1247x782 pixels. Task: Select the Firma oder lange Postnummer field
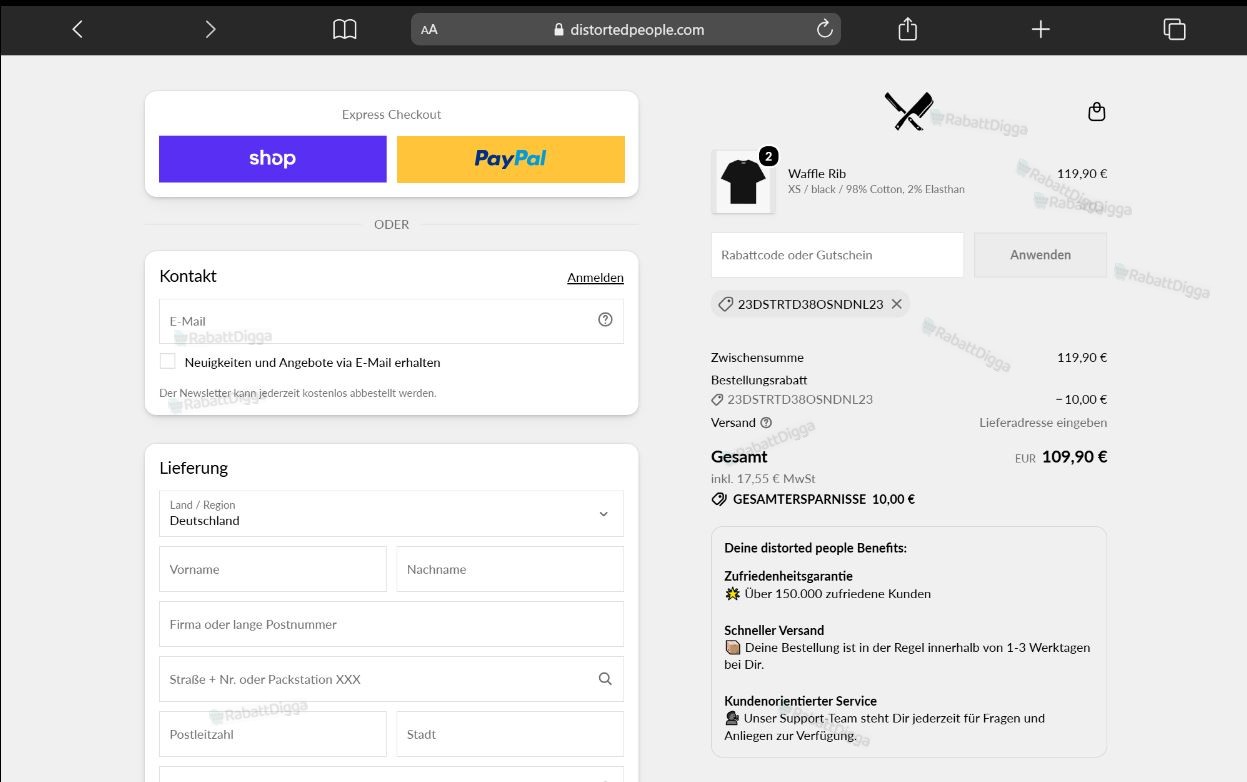391,624
